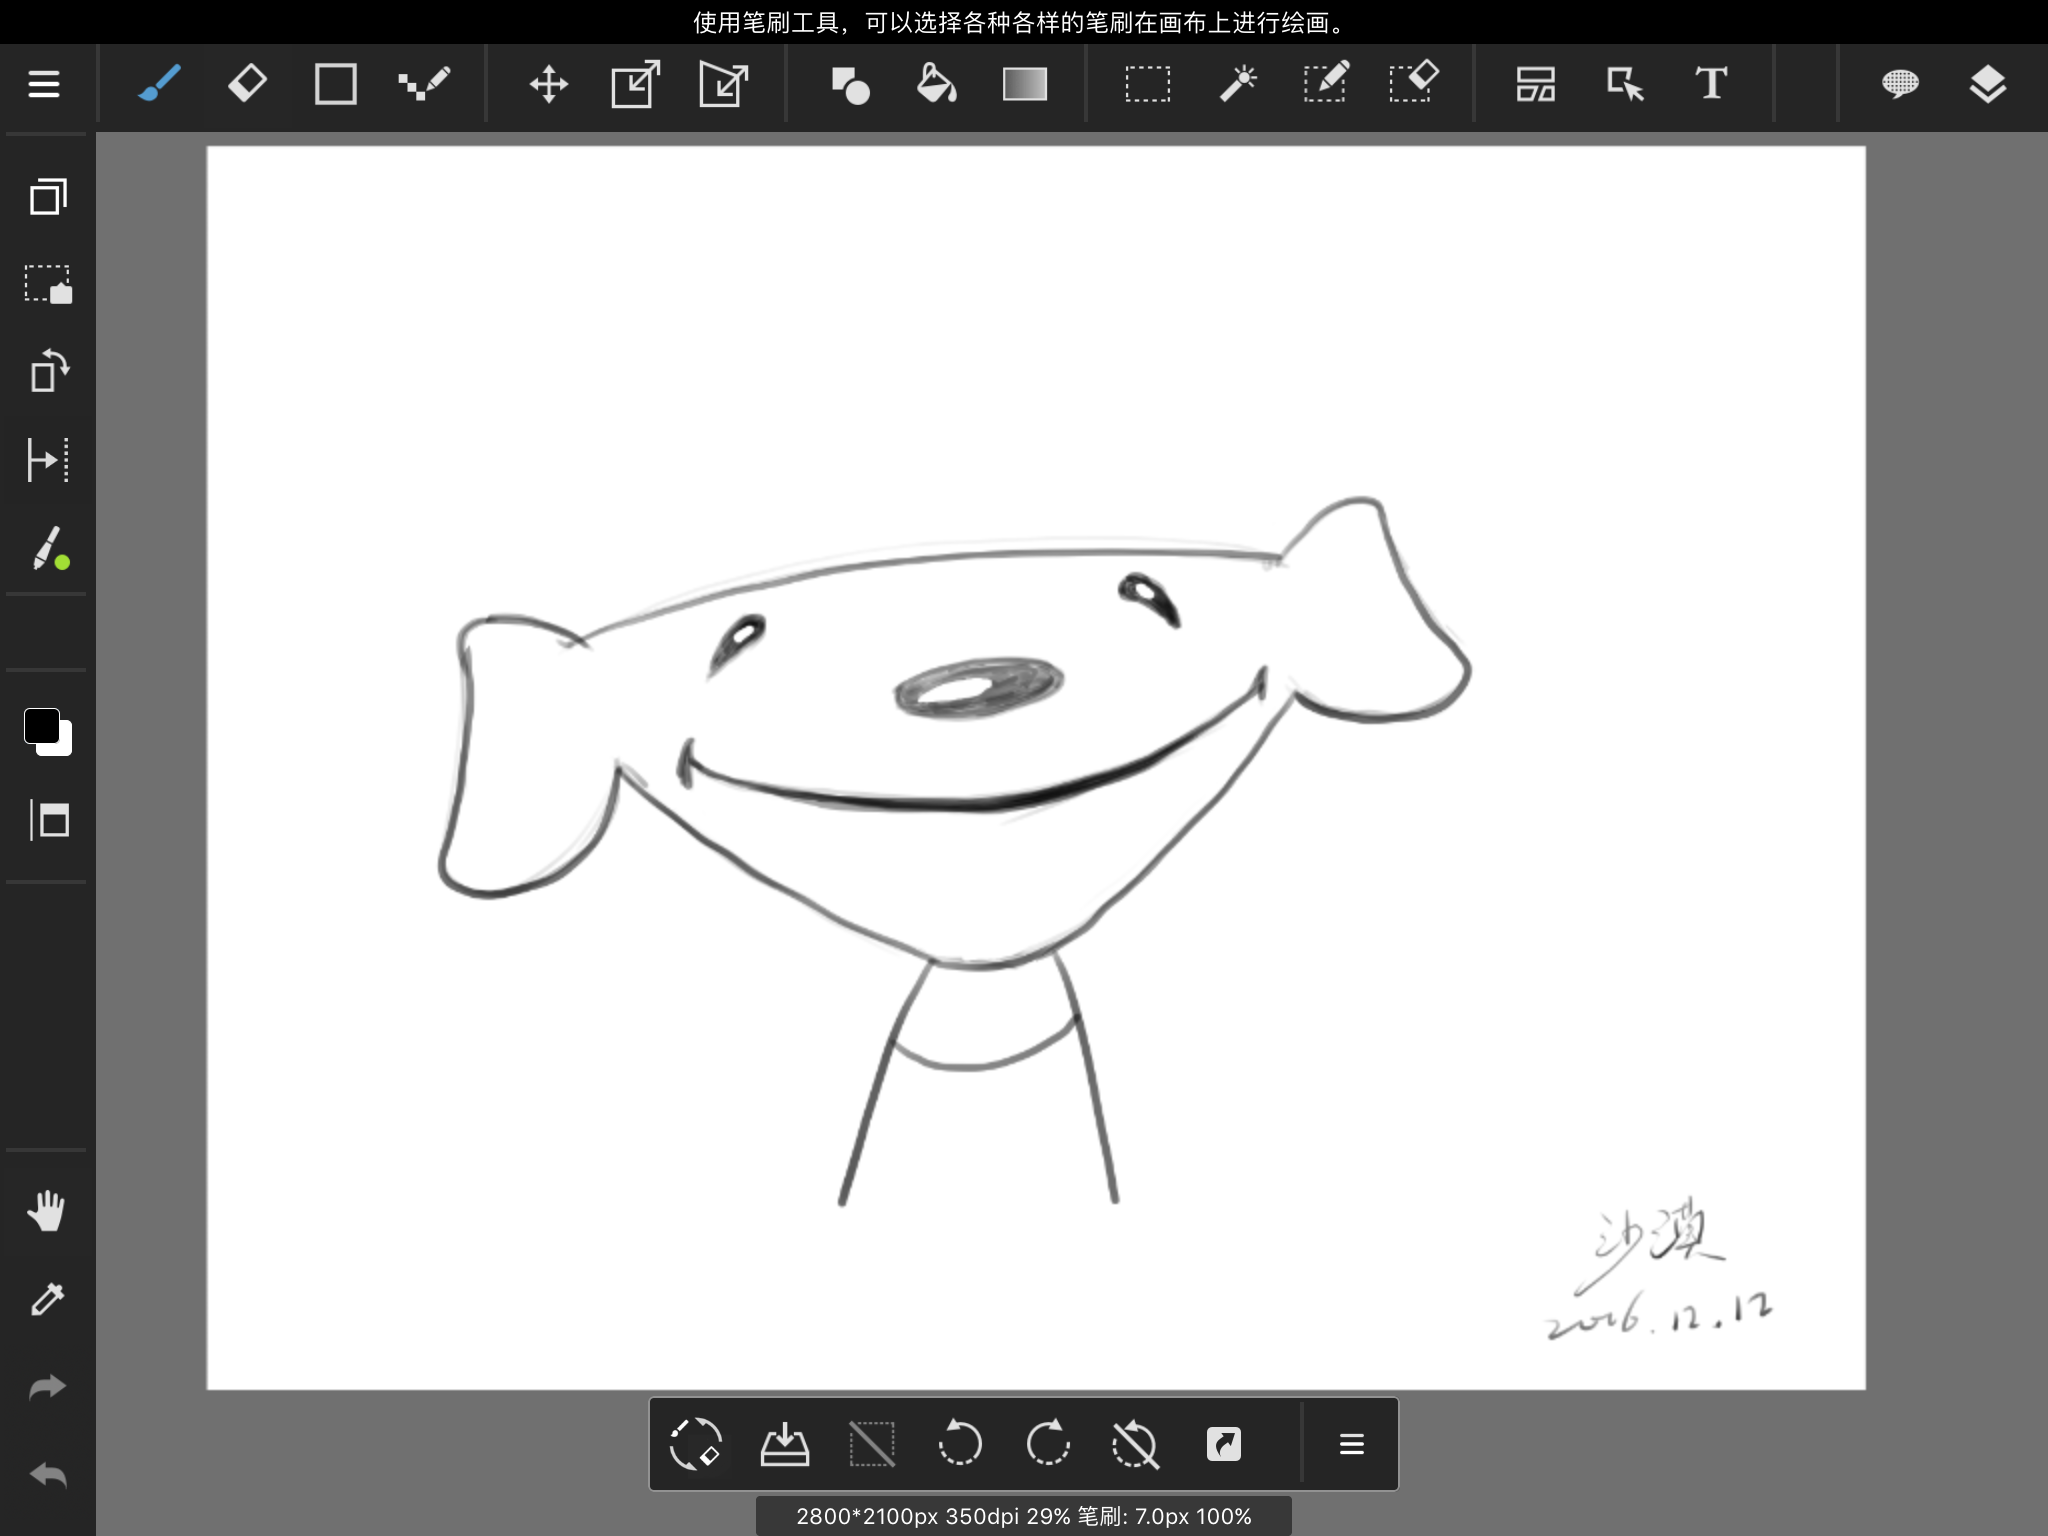Rotate canvas counterclockwise
The width and height of the screenshot is (2048, 1536).
(960, 1444)
